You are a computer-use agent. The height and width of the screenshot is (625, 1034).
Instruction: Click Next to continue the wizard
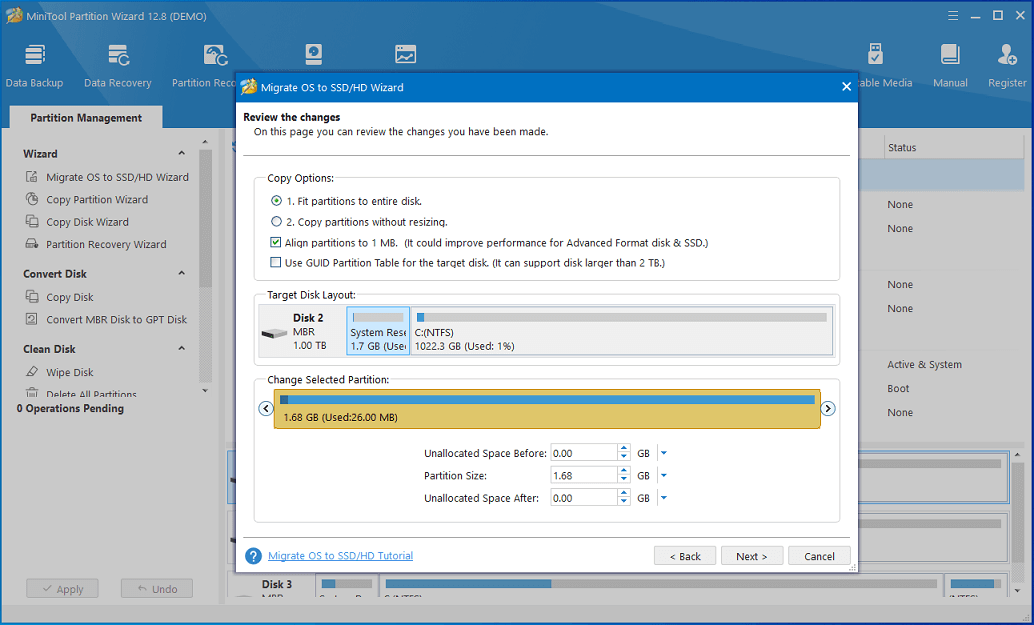tap(752, 556)
